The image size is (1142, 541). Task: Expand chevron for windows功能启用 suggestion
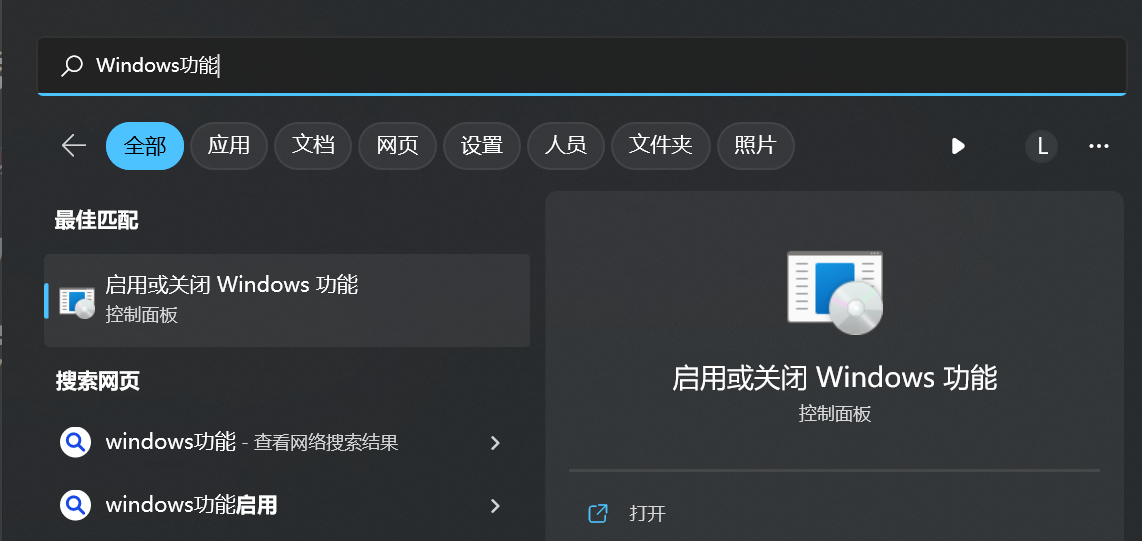495,505
